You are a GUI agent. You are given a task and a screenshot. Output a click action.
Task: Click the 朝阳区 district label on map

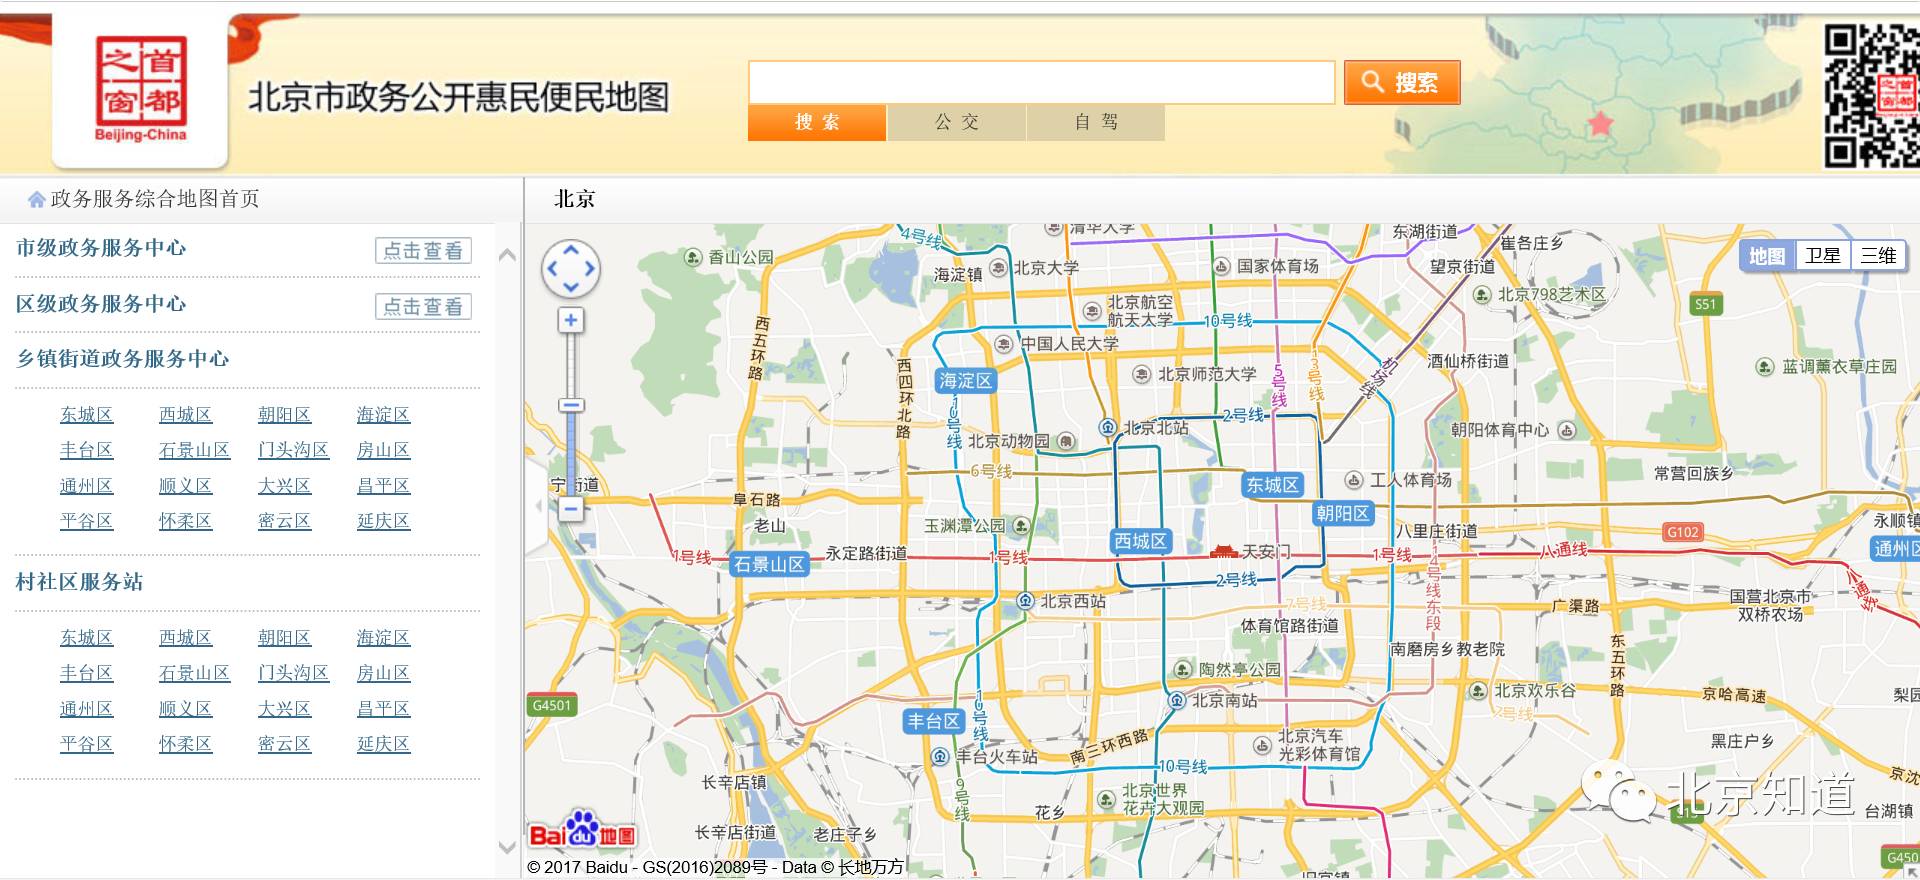[1343, 513]
